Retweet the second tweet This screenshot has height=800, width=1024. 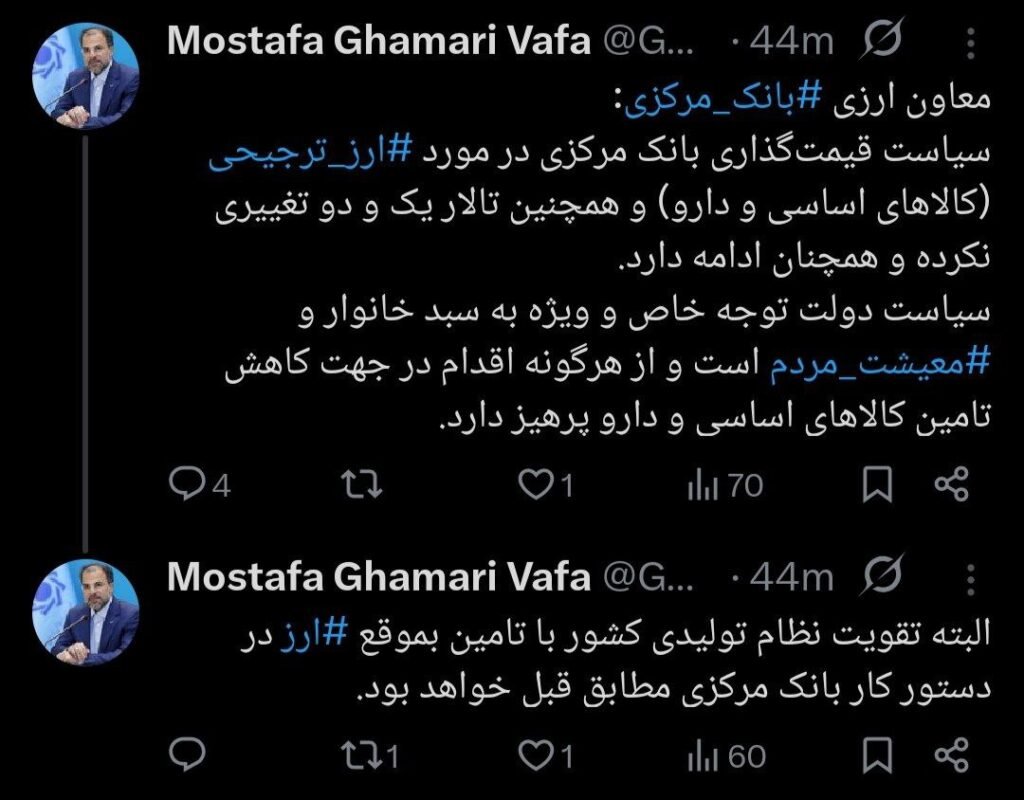pos(361,754)
